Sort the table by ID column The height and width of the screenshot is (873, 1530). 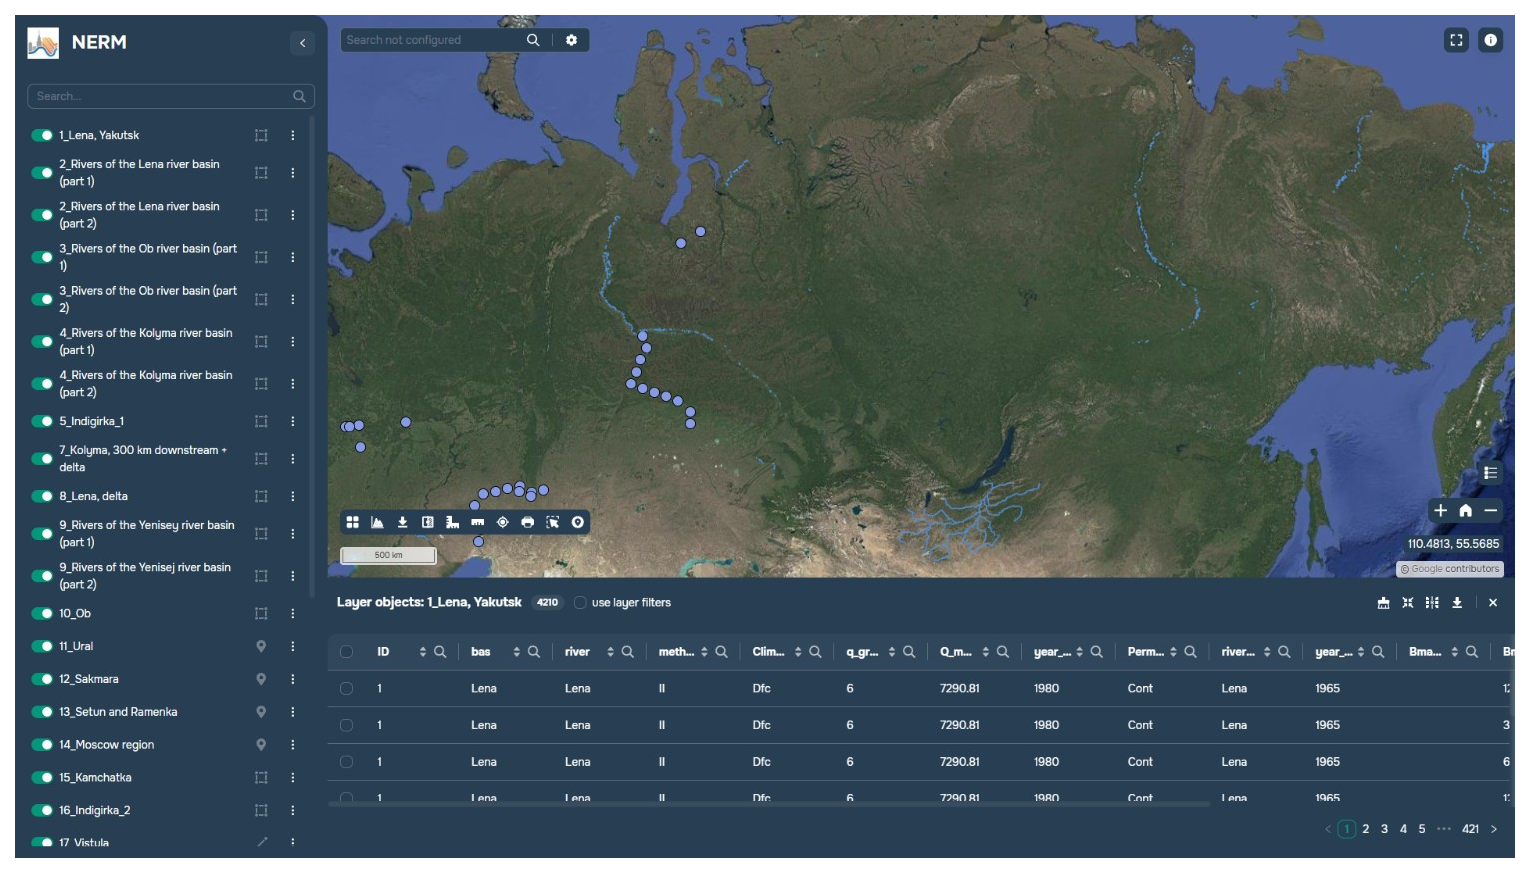422,652
